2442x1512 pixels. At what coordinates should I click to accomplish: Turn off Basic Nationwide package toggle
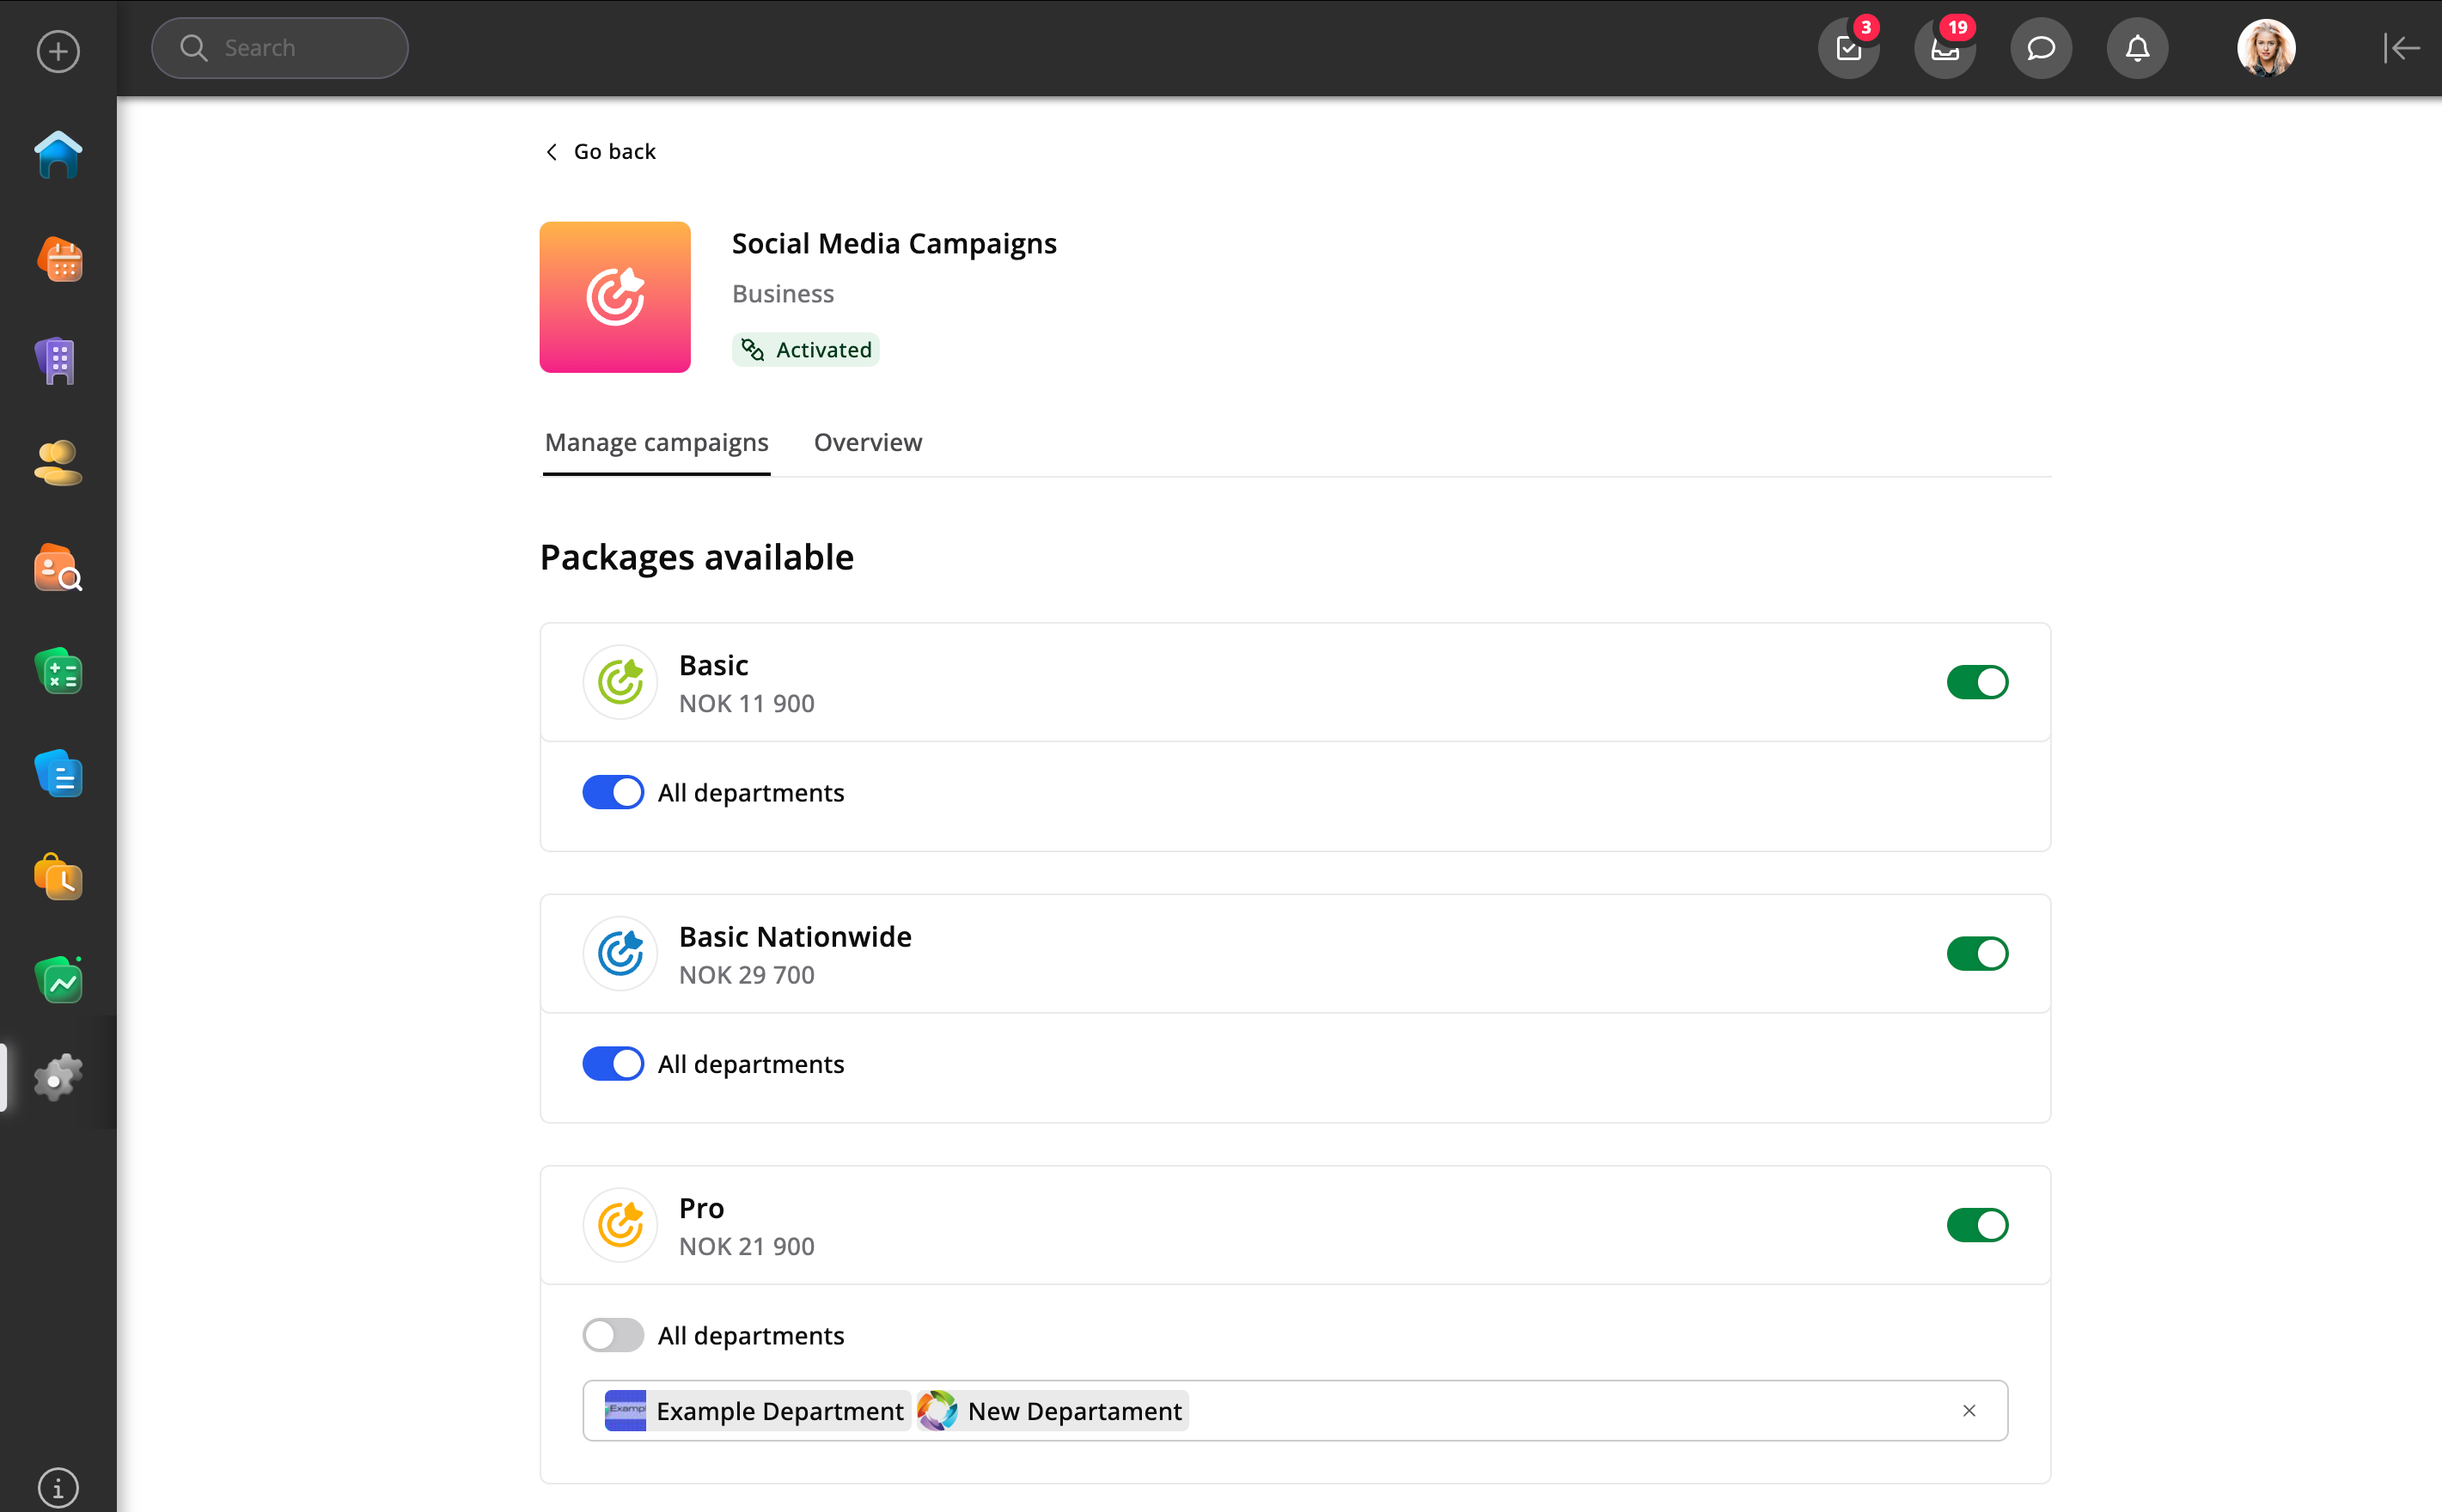1976,953
